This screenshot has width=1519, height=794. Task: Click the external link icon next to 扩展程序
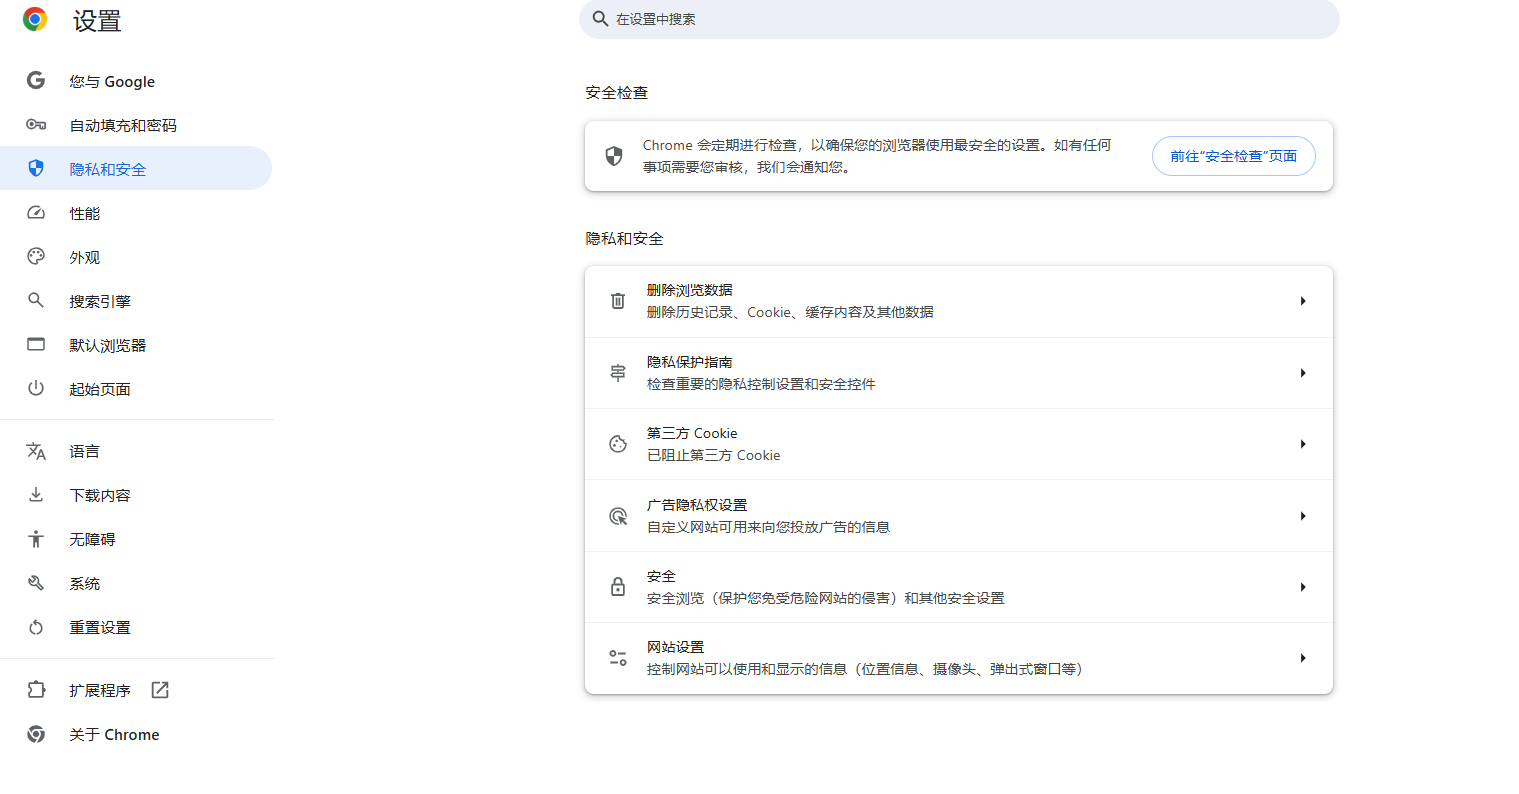point(160,690)
